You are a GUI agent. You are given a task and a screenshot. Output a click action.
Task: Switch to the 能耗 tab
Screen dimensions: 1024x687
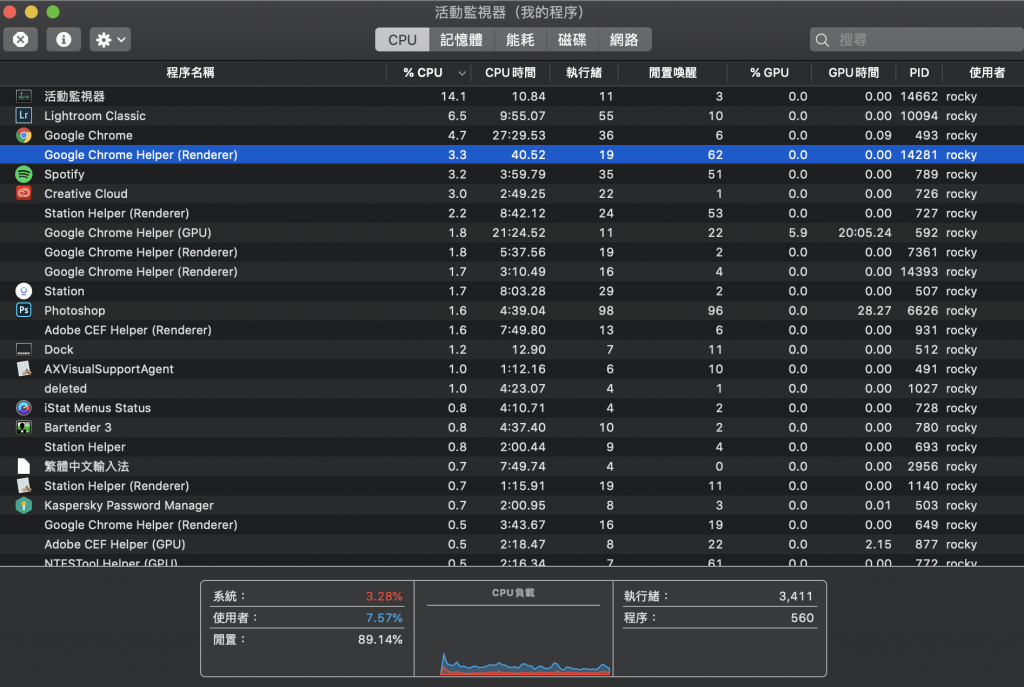click(520, 40)
